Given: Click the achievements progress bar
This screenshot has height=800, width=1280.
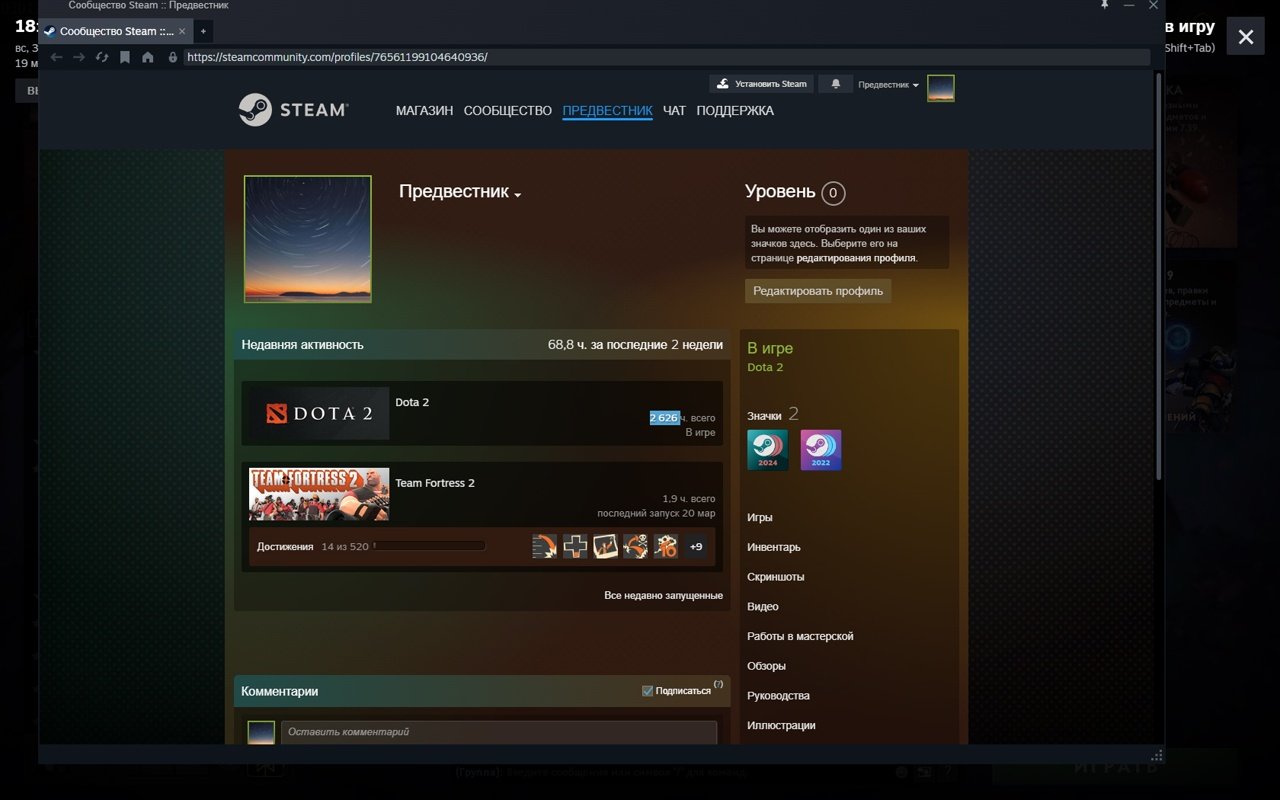Looking at the screenshot, I should pyautogui.click(x=429, y=546).
